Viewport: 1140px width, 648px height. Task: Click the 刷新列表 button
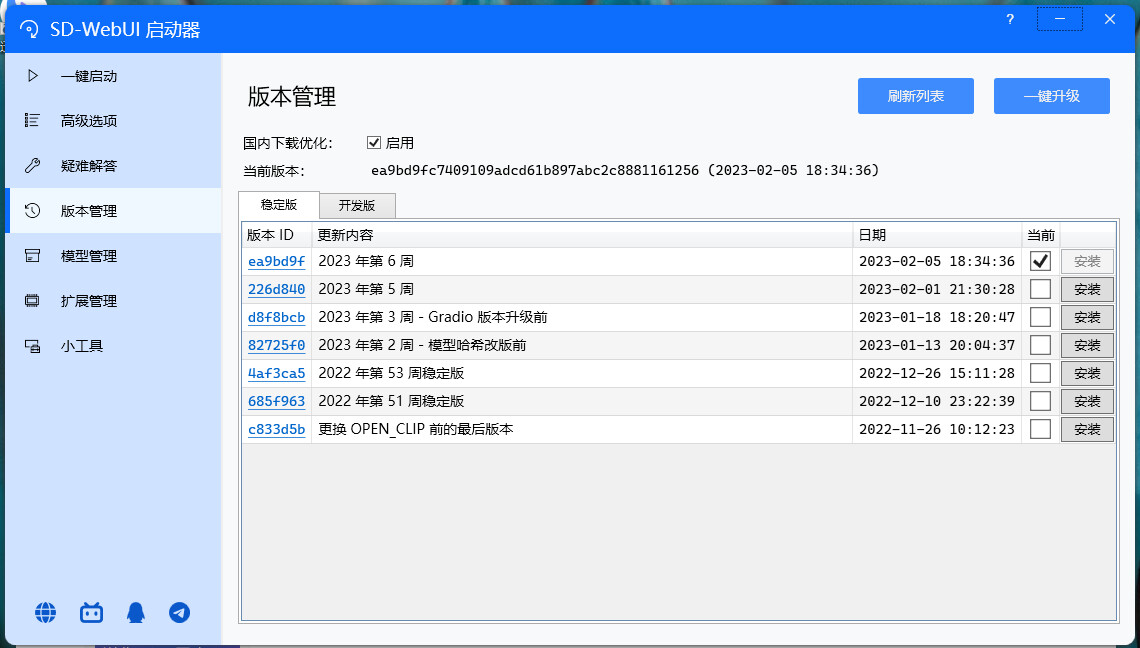pyautogui.click(x=915, y=96)
